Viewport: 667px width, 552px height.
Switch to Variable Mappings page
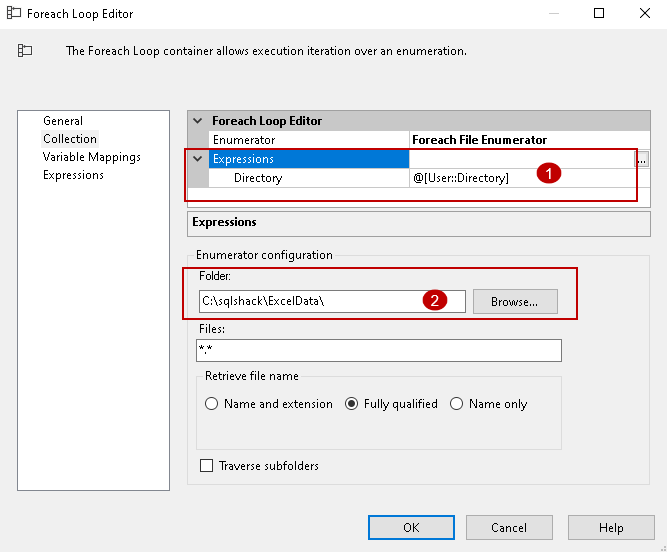click(x=91, y=157)
